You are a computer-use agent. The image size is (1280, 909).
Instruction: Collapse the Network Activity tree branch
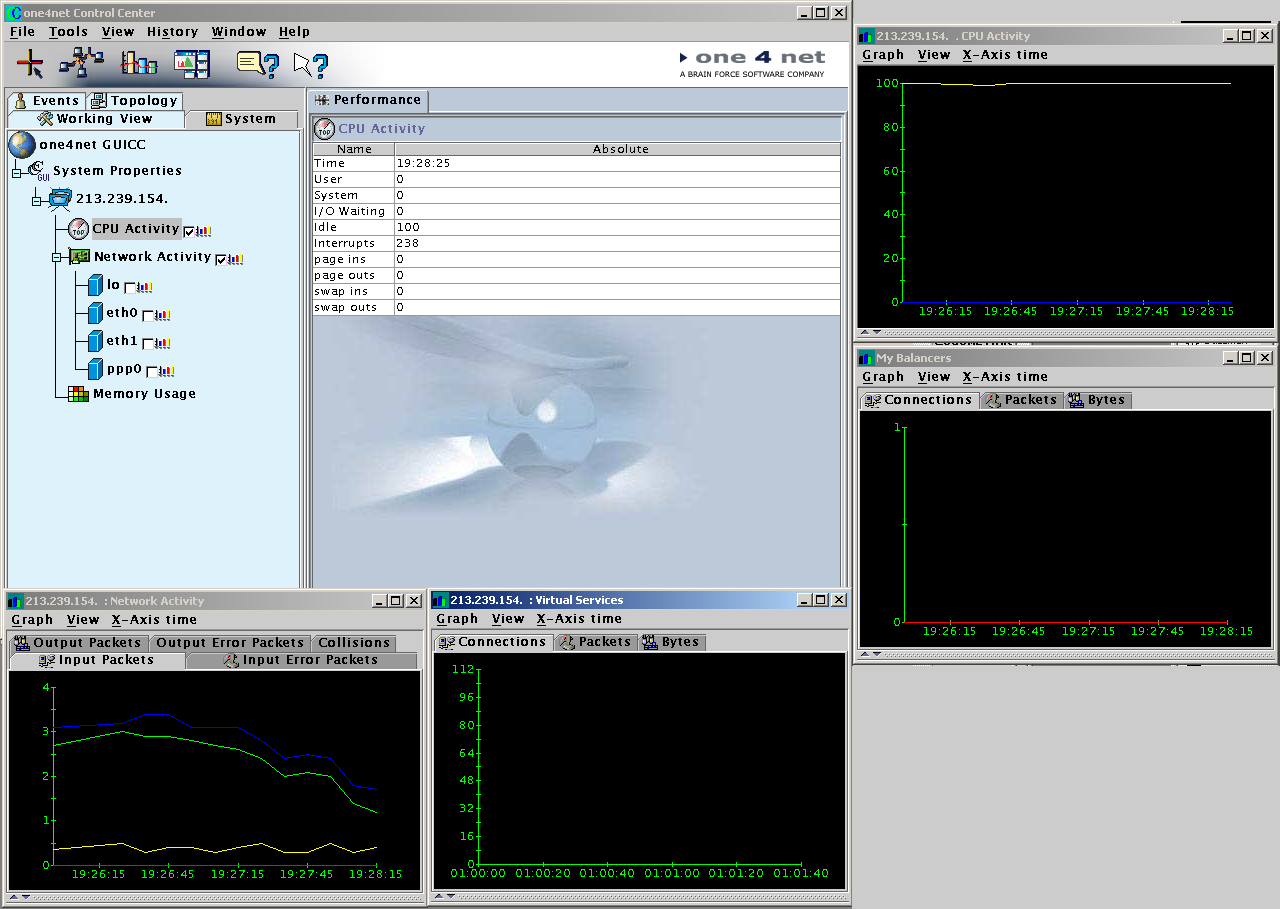tap(57, 258)
